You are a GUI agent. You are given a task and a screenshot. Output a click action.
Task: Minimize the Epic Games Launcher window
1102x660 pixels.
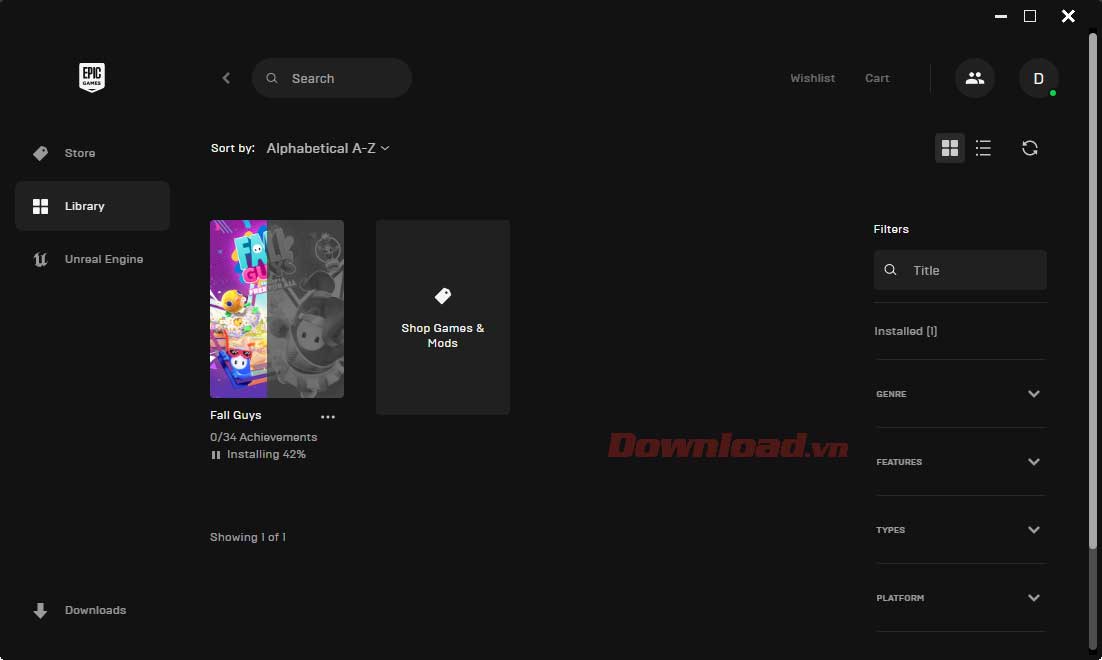[x=1001, y=16]
